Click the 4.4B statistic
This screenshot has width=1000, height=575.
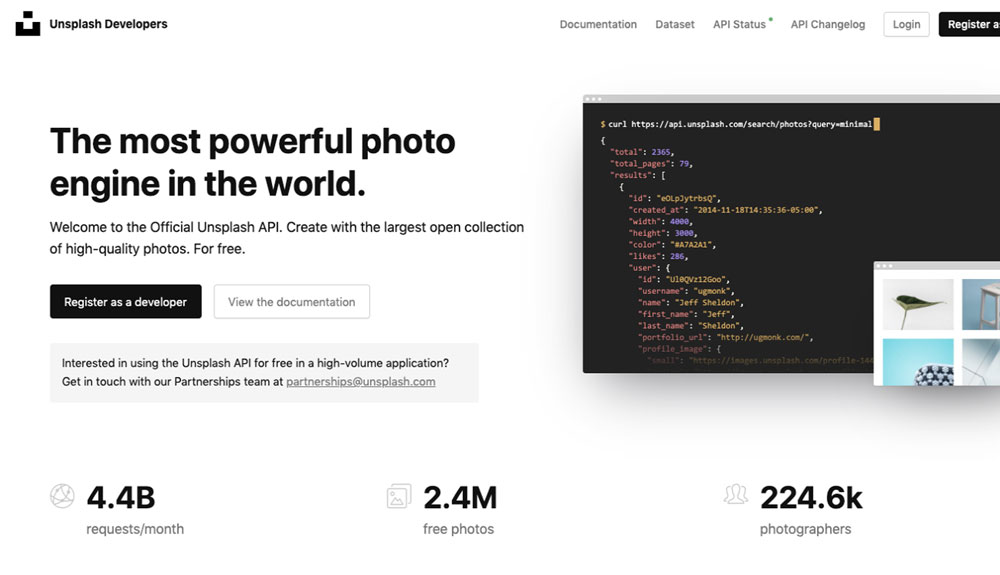(121, 498)
